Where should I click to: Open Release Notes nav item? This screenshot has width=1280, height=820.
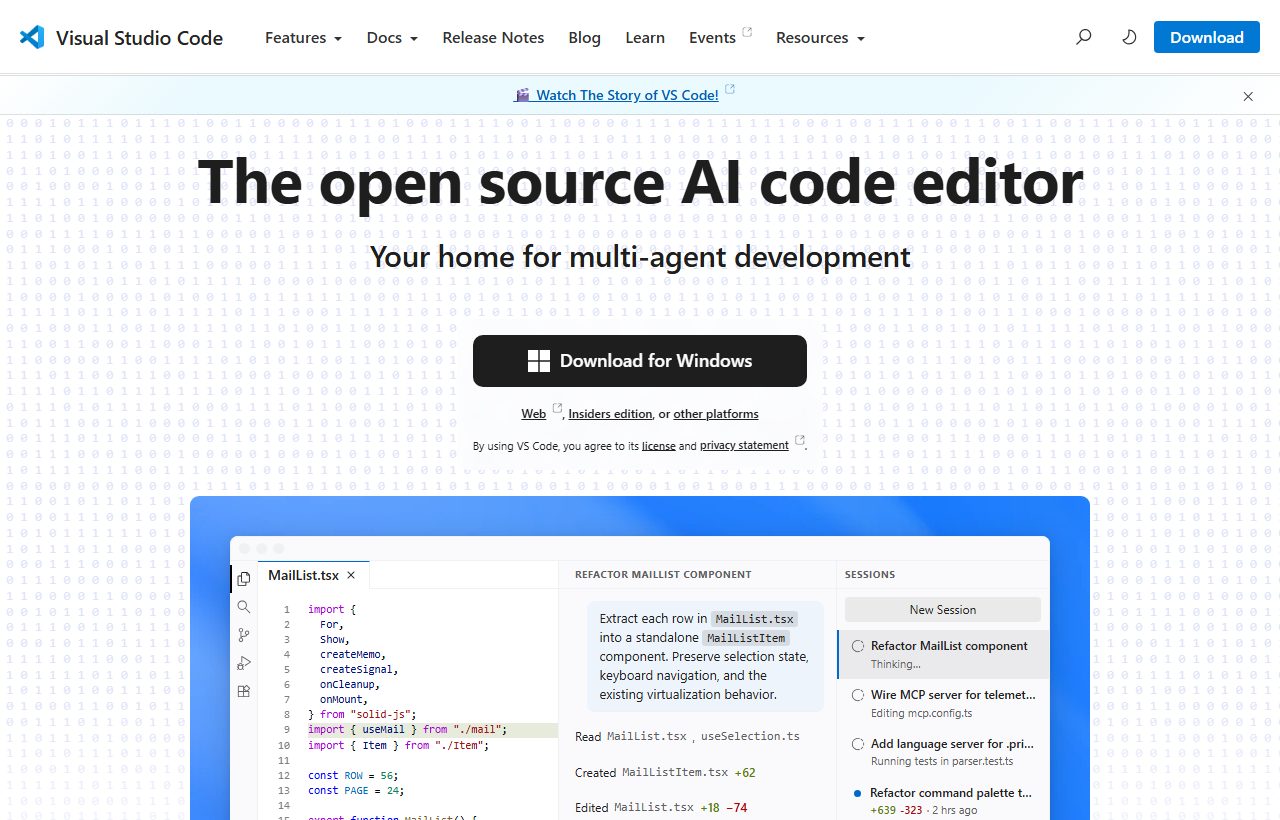pyautogui.click(x=493, y=38)
